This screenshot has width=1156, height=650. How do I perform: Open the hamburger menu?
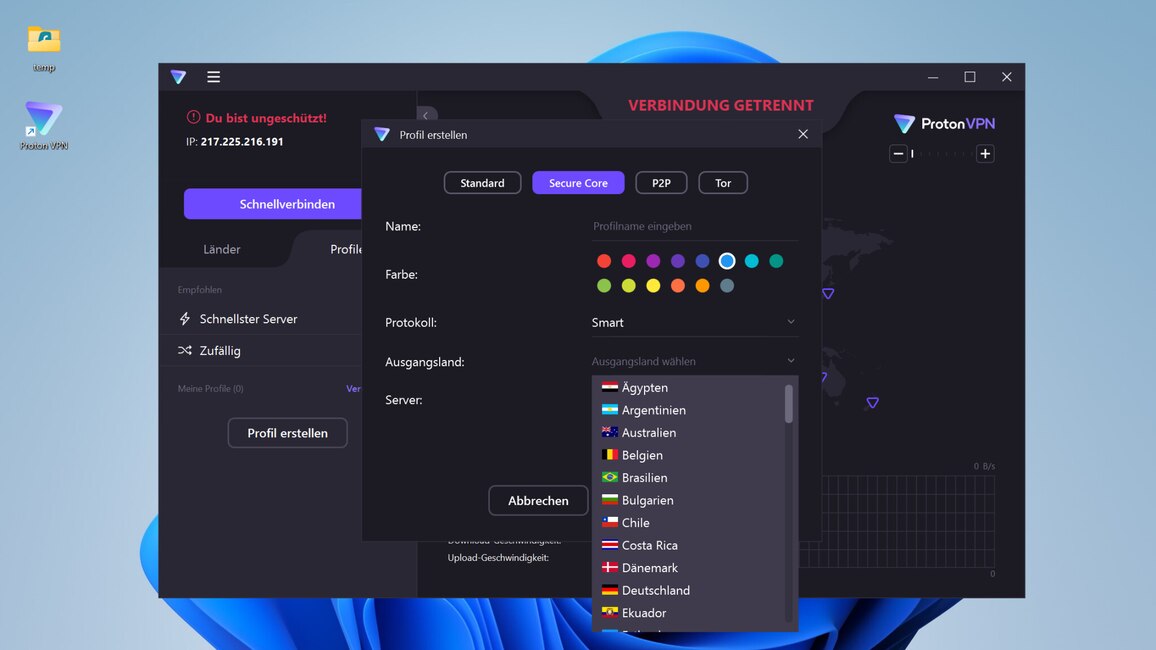(213, 76)
